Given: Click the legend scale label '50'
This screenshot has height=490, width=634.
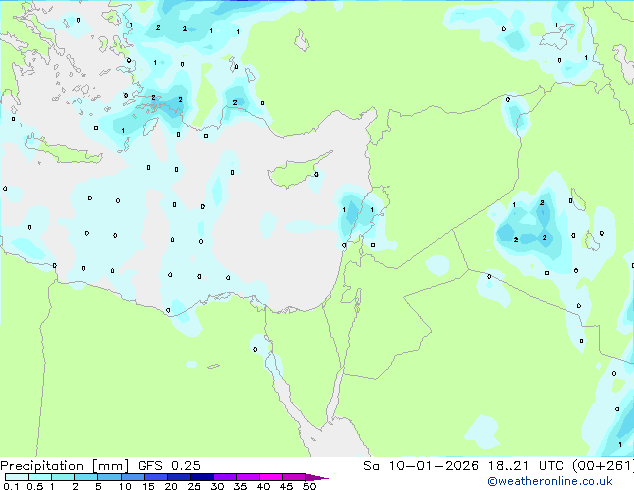Looking at the screenshot, I should [x=309, y=486].
